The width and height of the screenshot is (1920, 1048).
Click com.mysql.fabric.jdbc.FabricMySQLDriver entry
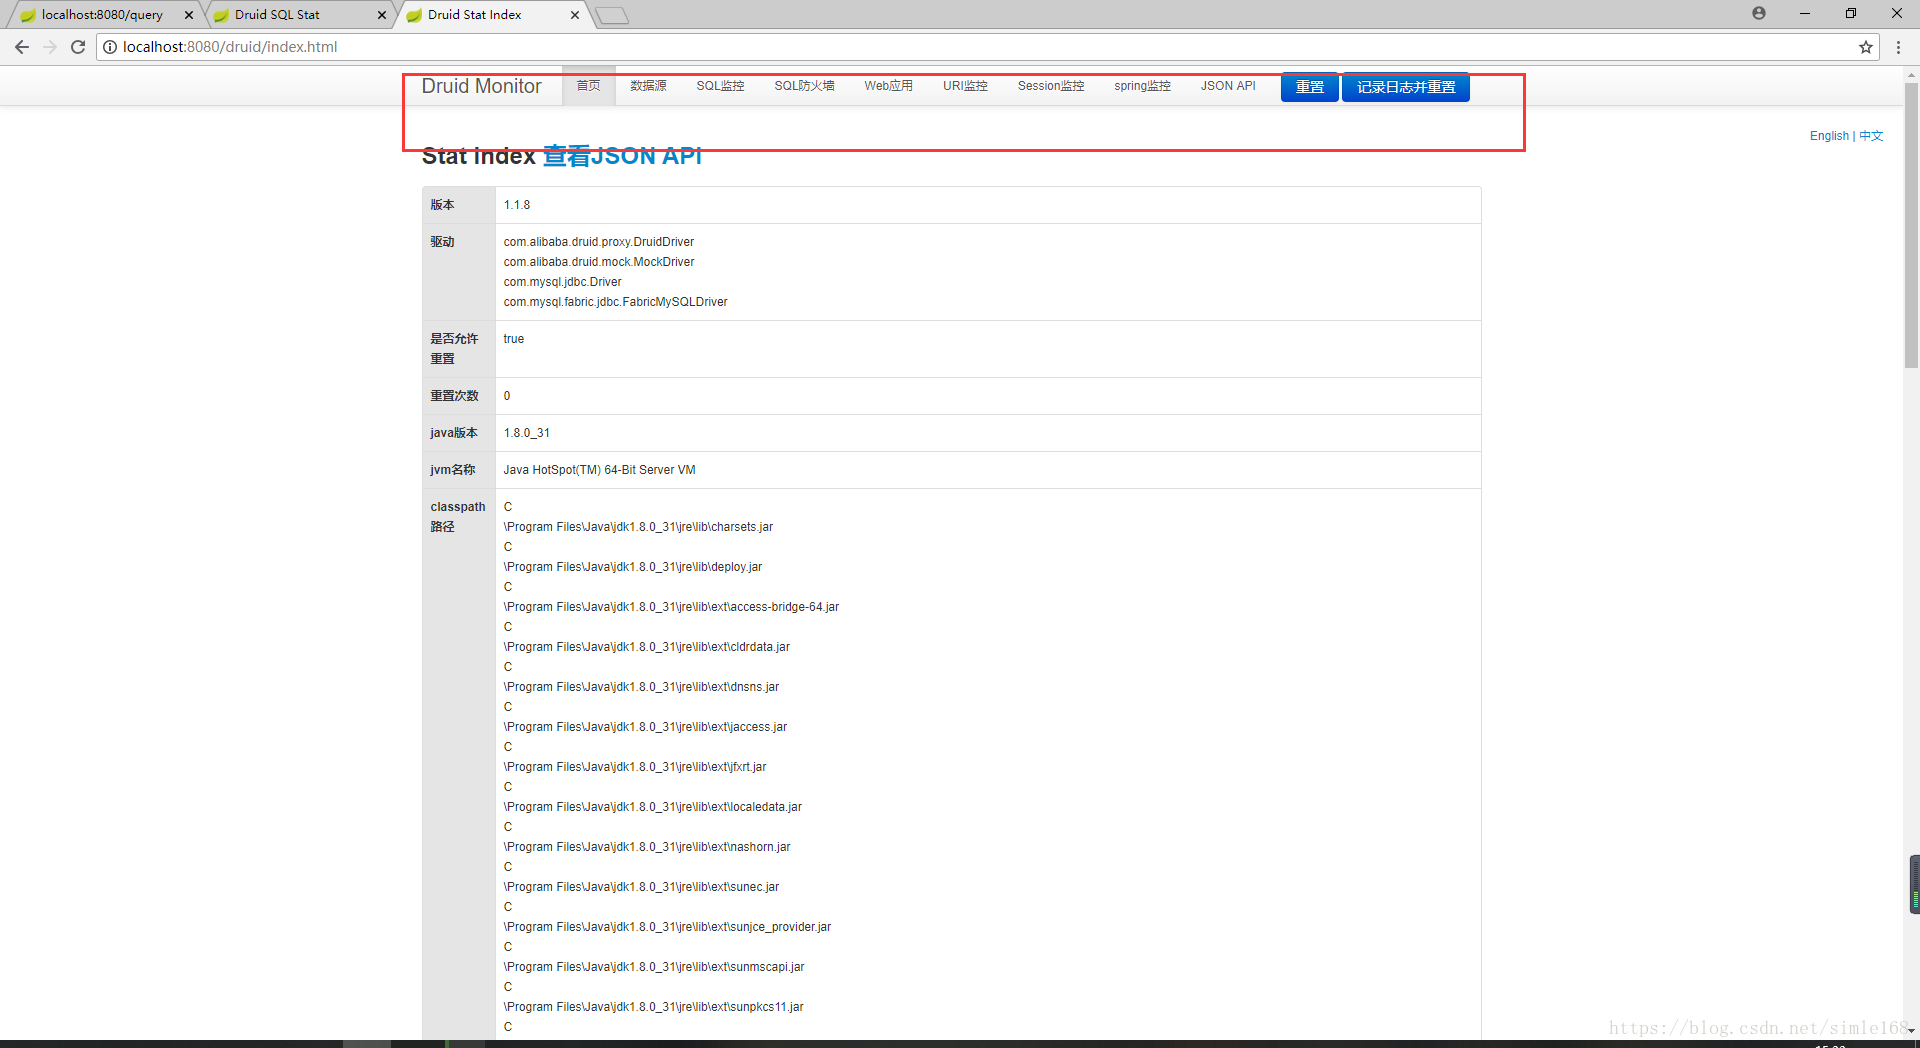pos(615,302)
